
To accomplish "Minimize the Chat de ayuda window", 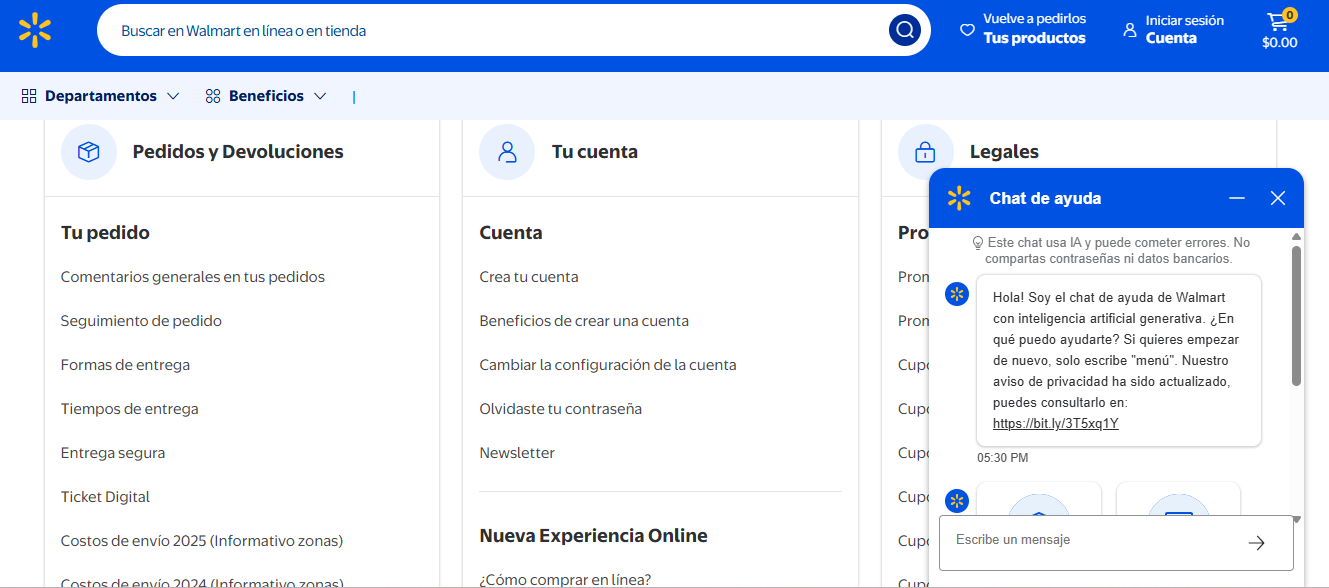I will 1237,198.
